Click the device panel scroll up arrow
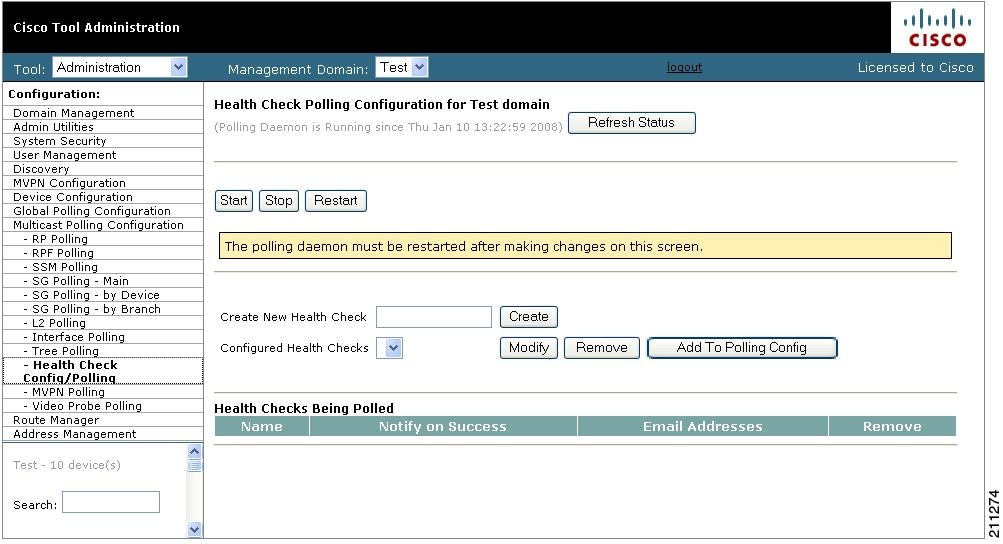 (x=194, y=451)
